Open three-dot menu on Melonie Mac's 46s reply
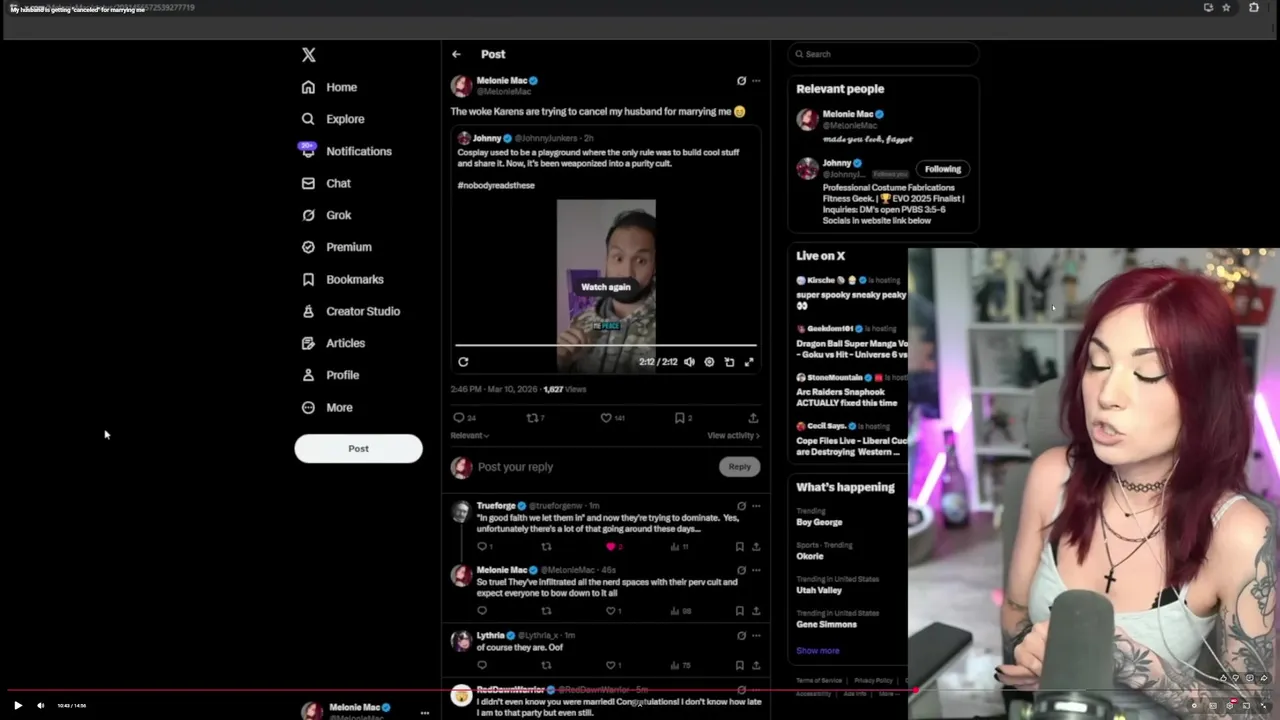The image size is (1280, 720). point(756,570)
